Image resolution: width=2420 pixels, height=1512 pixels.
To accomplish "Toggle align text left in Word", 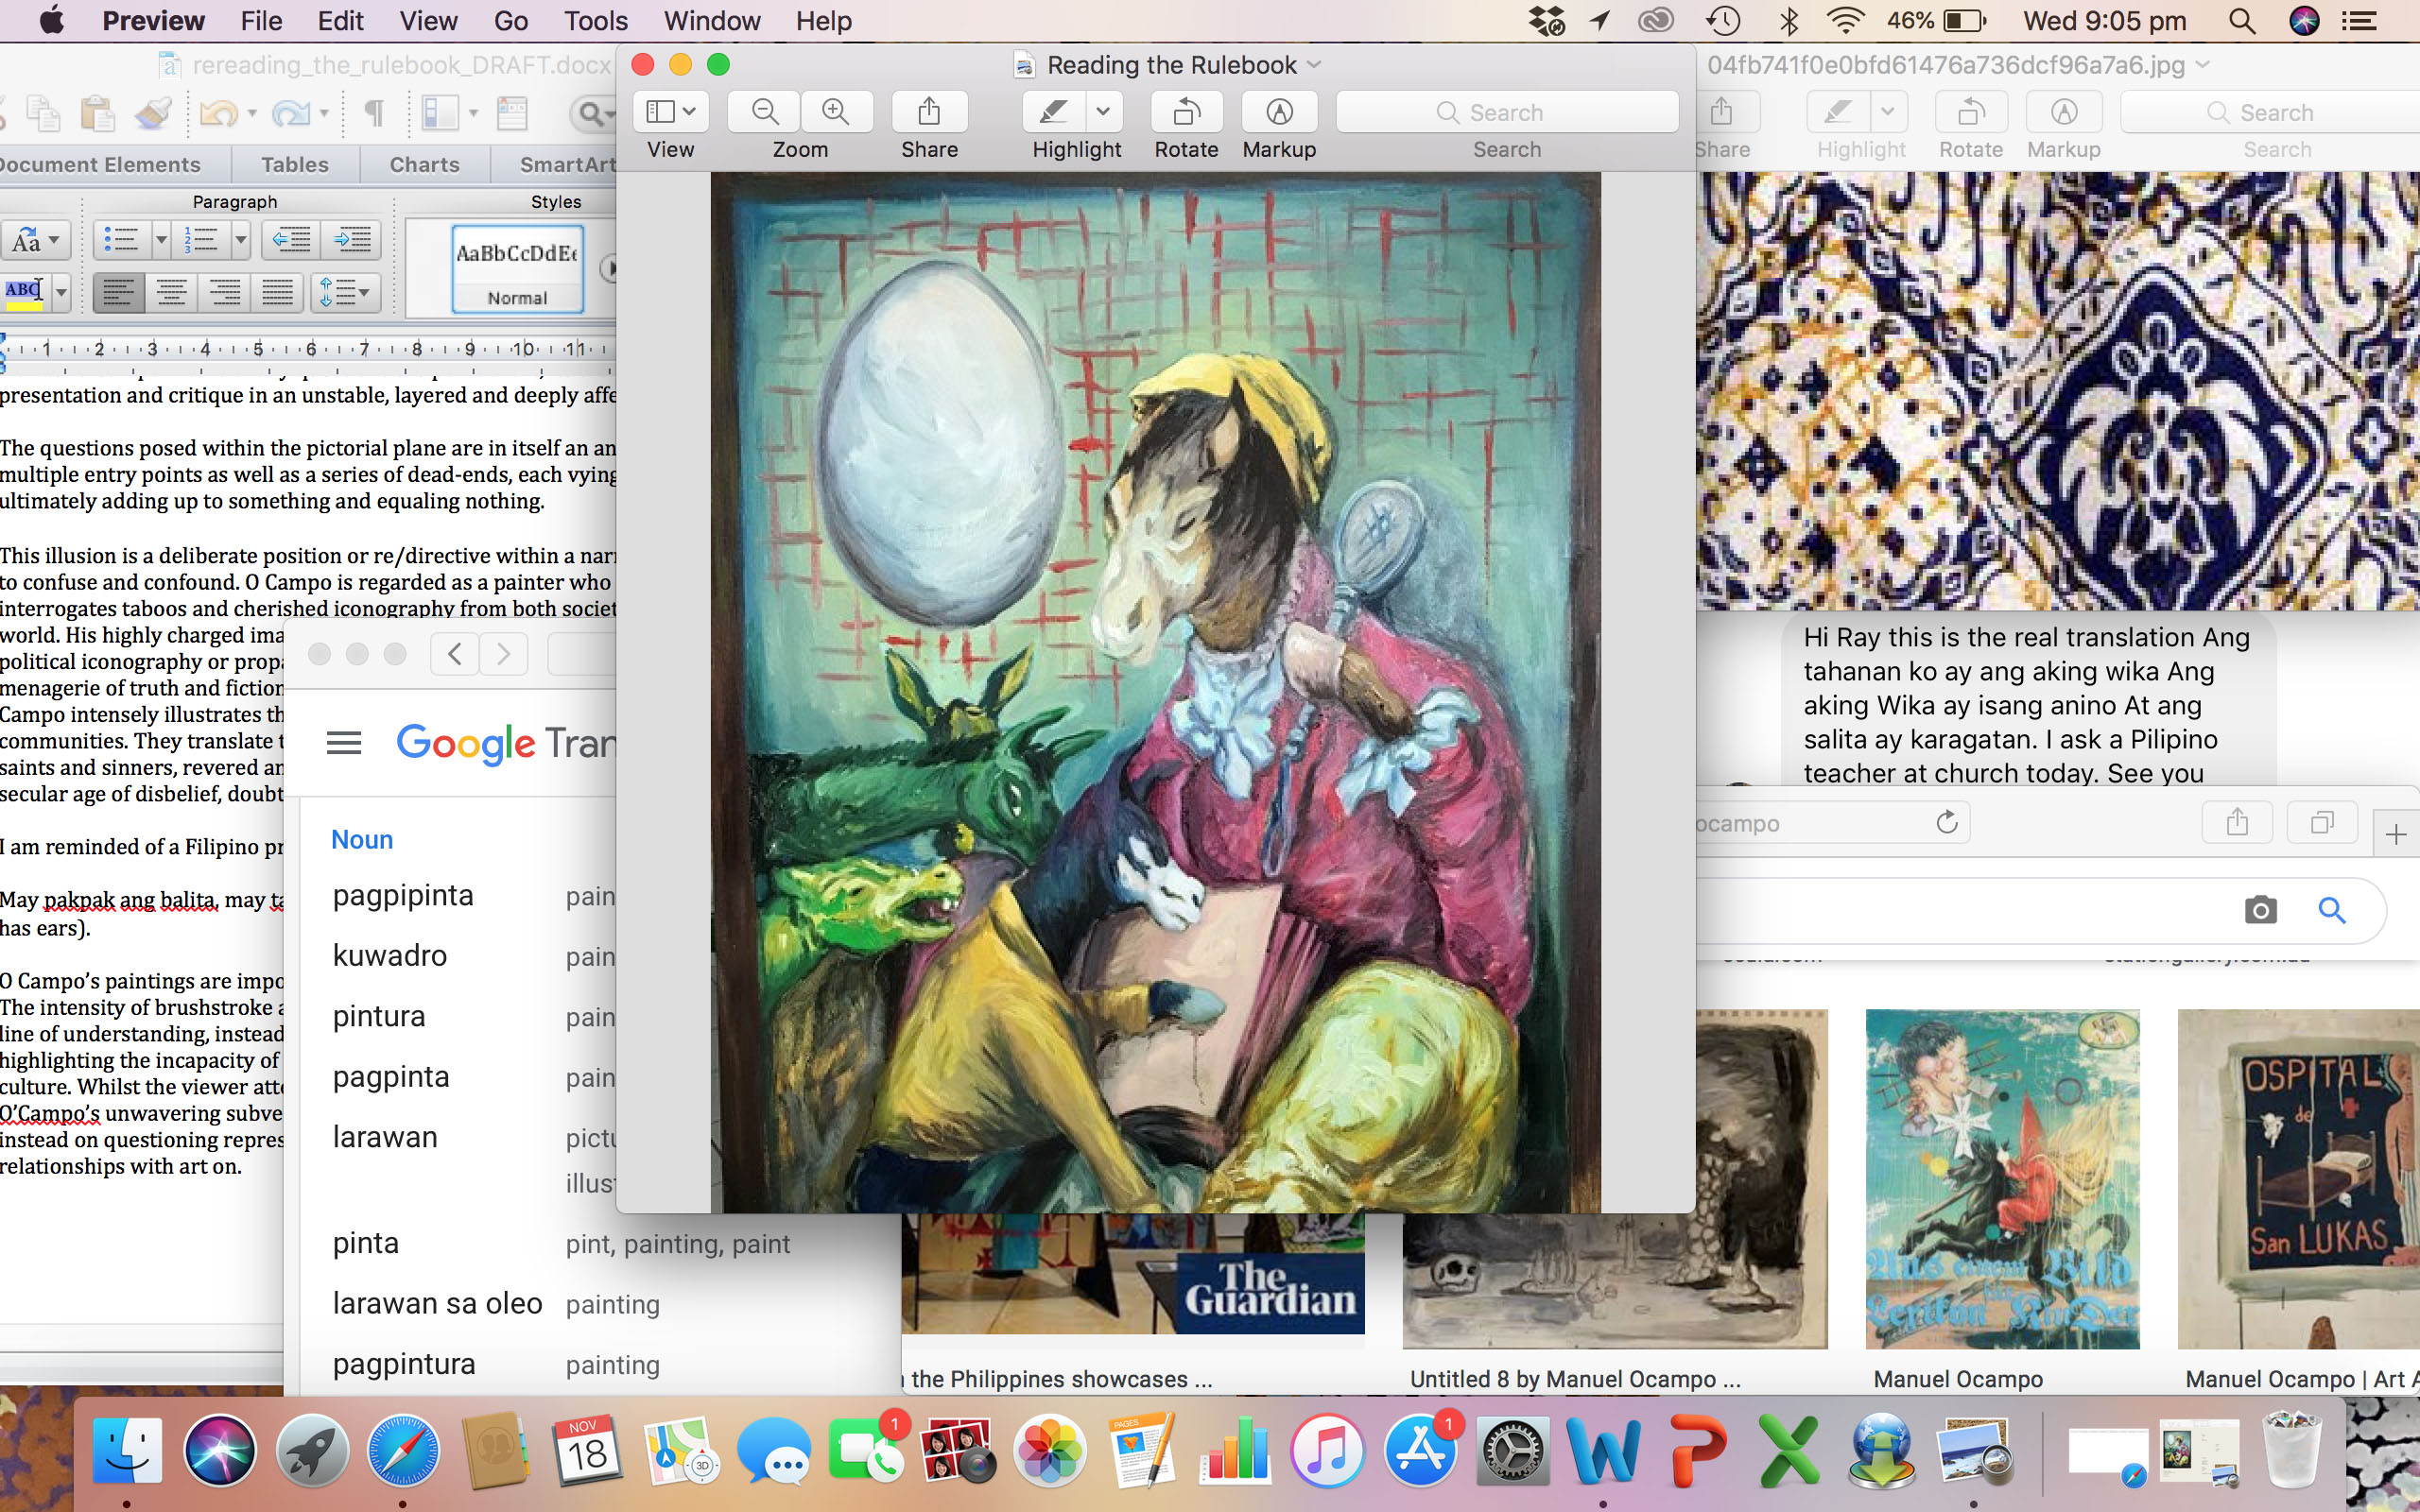I will [x=119, y=293].
